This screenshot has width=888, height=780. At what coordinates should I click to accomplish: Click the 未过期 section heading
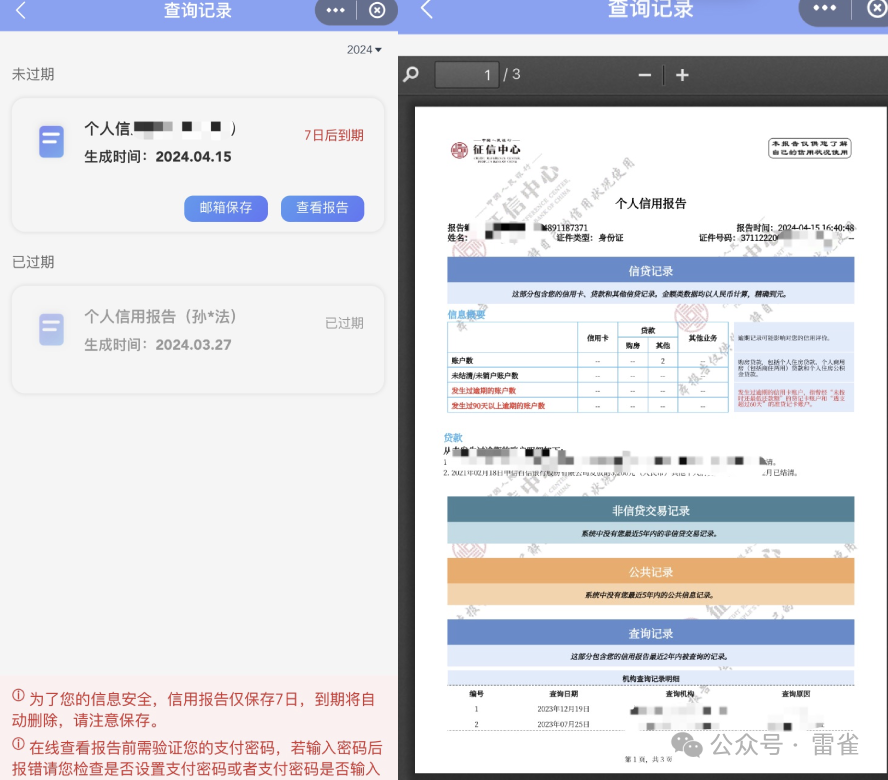tap(33, 74)
